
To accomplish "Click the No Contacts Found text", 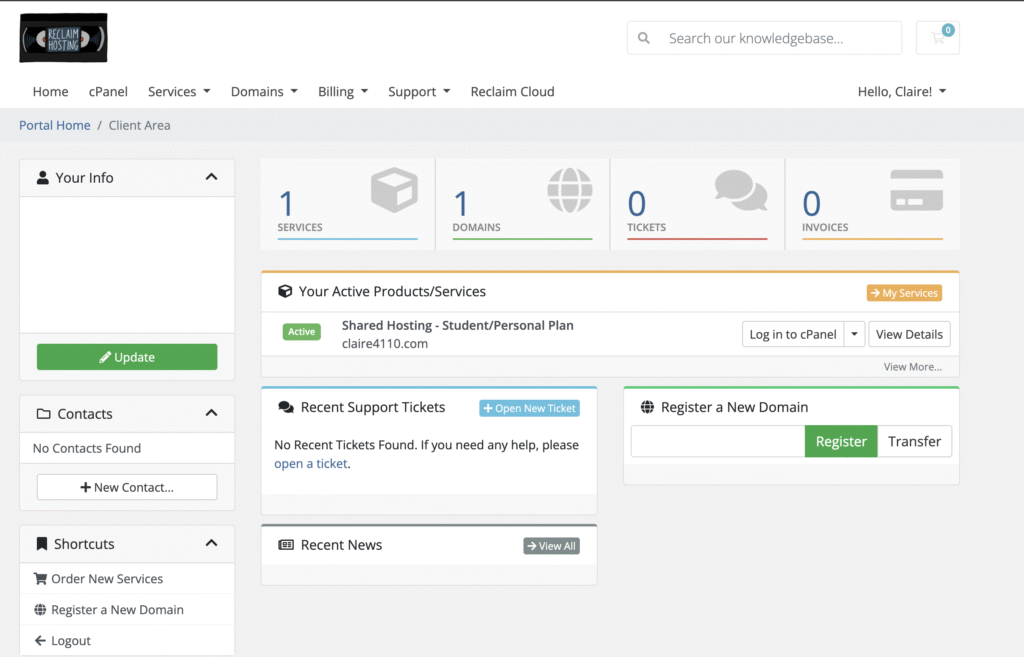I will (87, 448).
